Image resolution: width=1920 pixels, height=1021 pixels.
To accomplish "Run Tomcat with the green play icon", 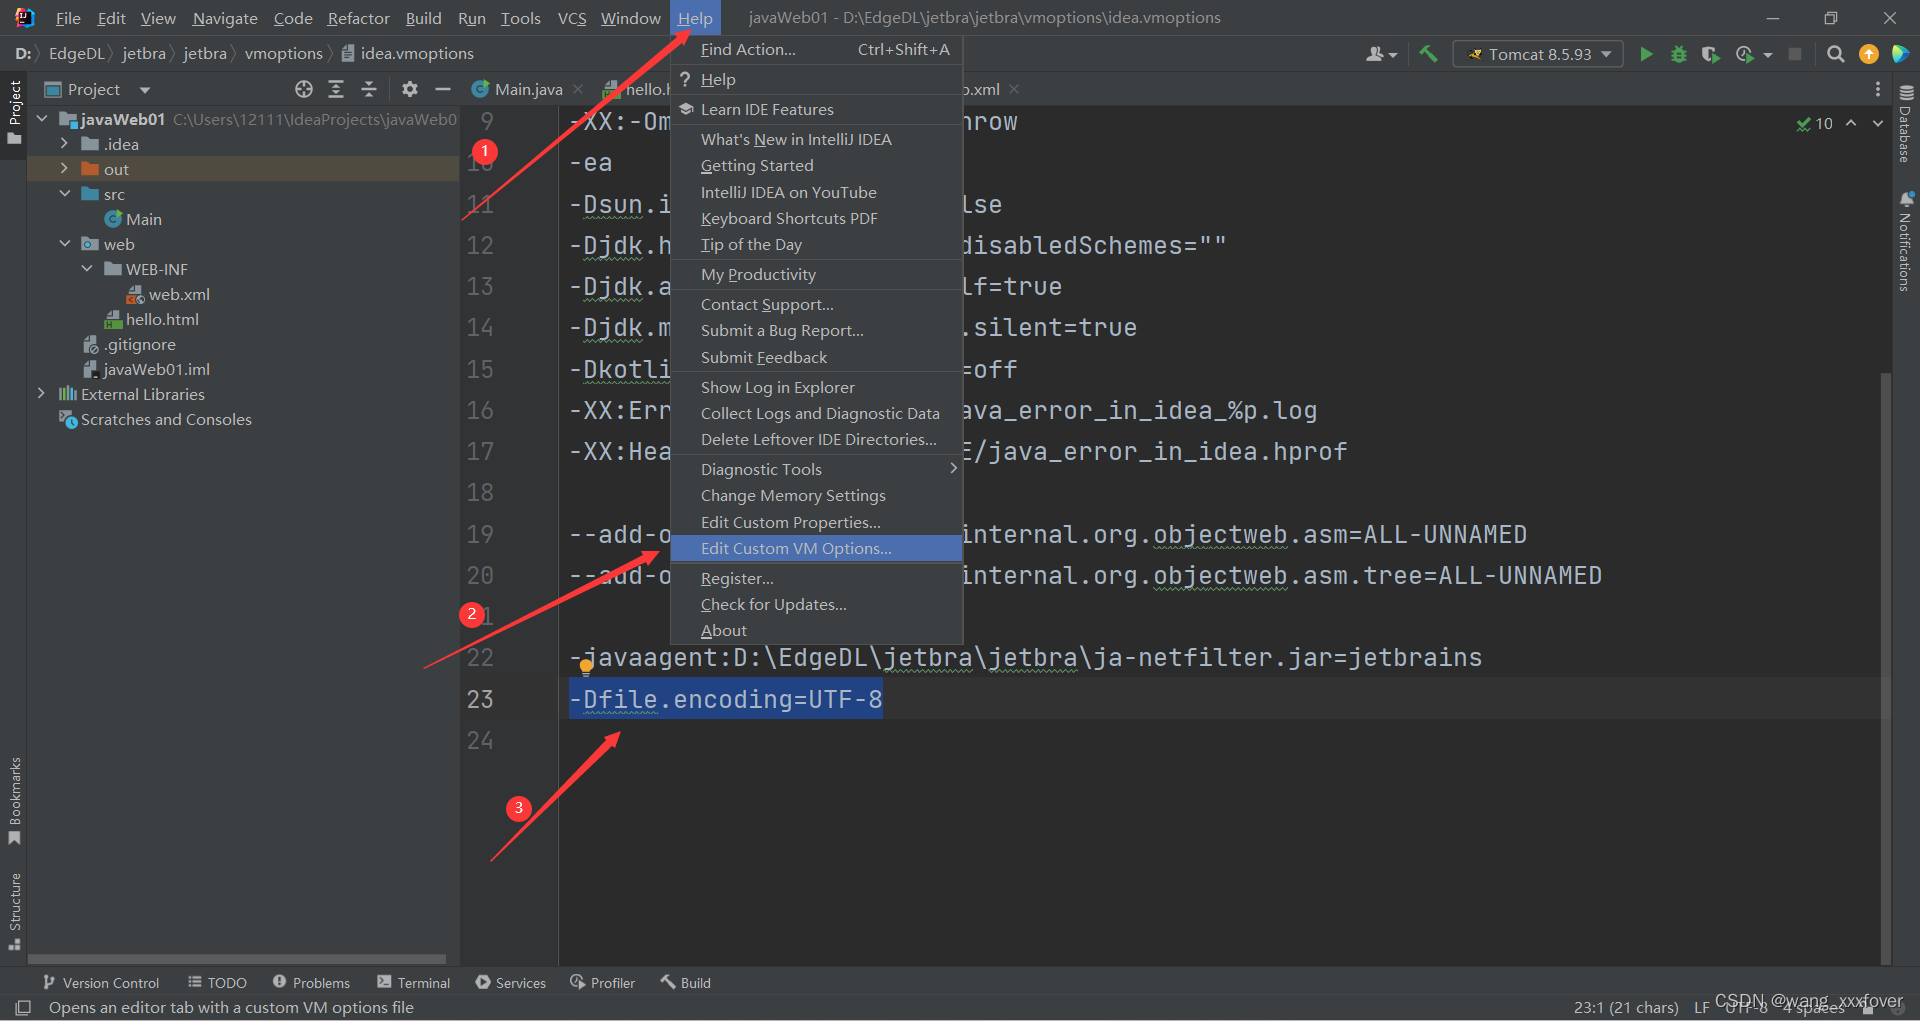I will click(1646, 54).
